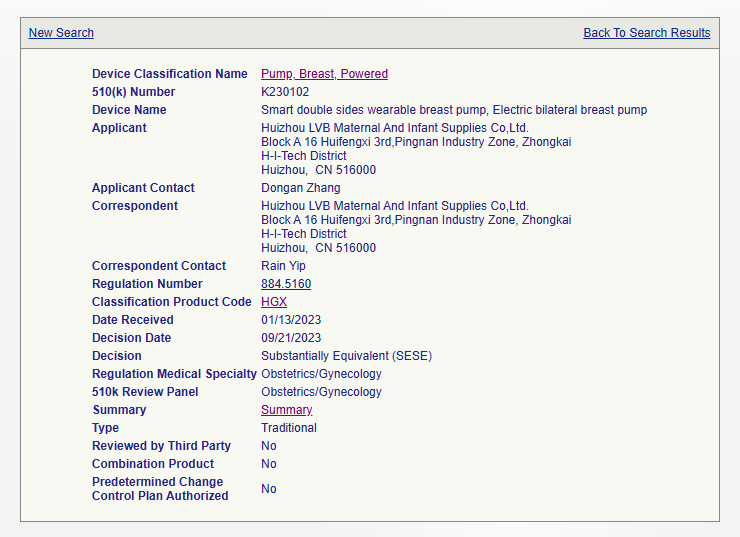Image resolution: width=740 pixels, height=537 pixels.
Task: Click the device name text value
Action: pos(453,110)
